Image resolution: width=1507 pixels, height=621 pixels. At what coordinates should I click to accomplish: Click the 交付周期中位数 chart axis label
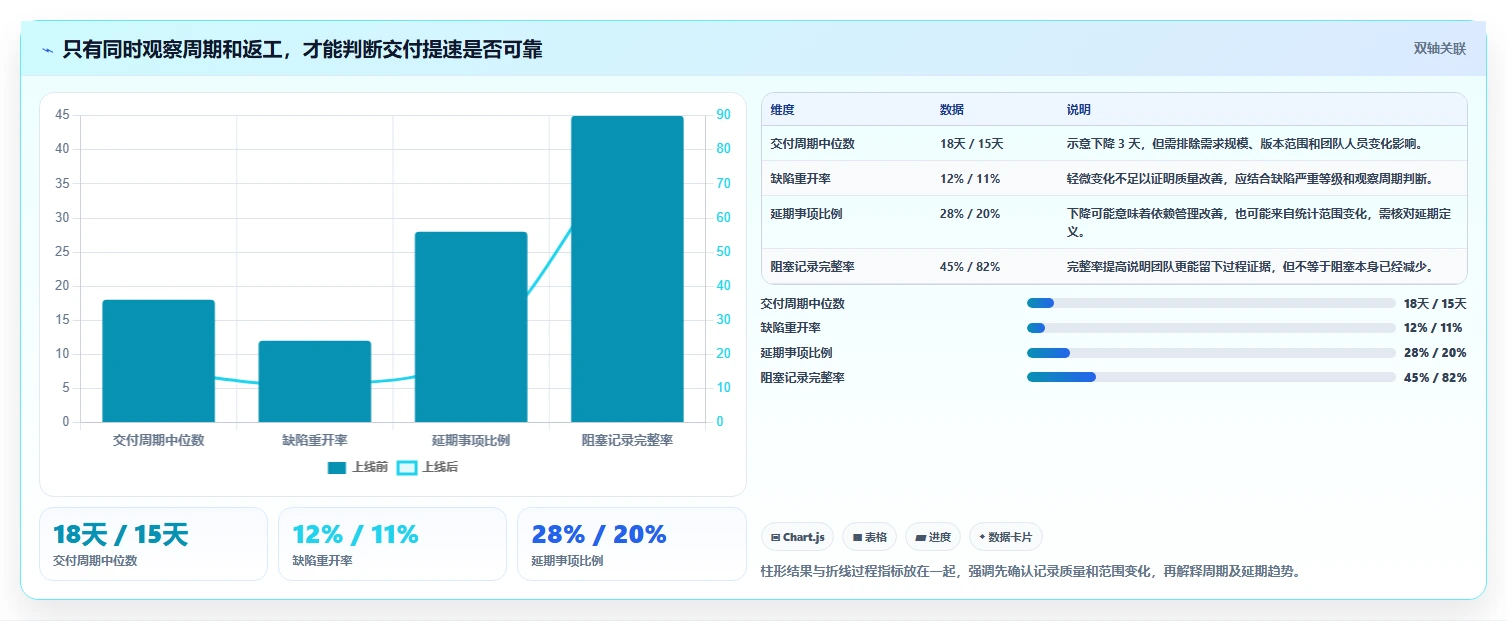[x=158, y=440]
